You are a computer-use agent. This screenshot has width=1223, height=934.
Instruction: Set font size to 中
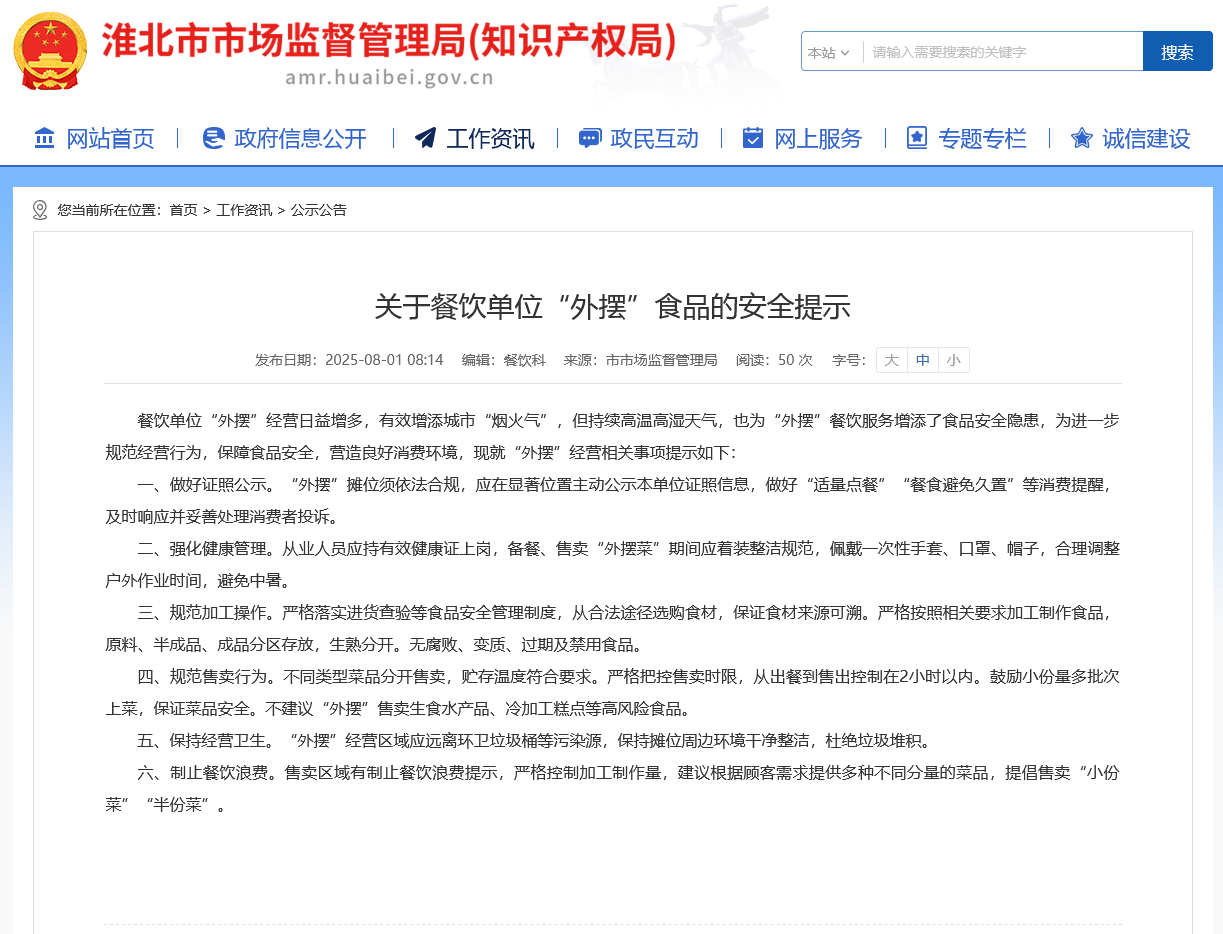(923, 360)
